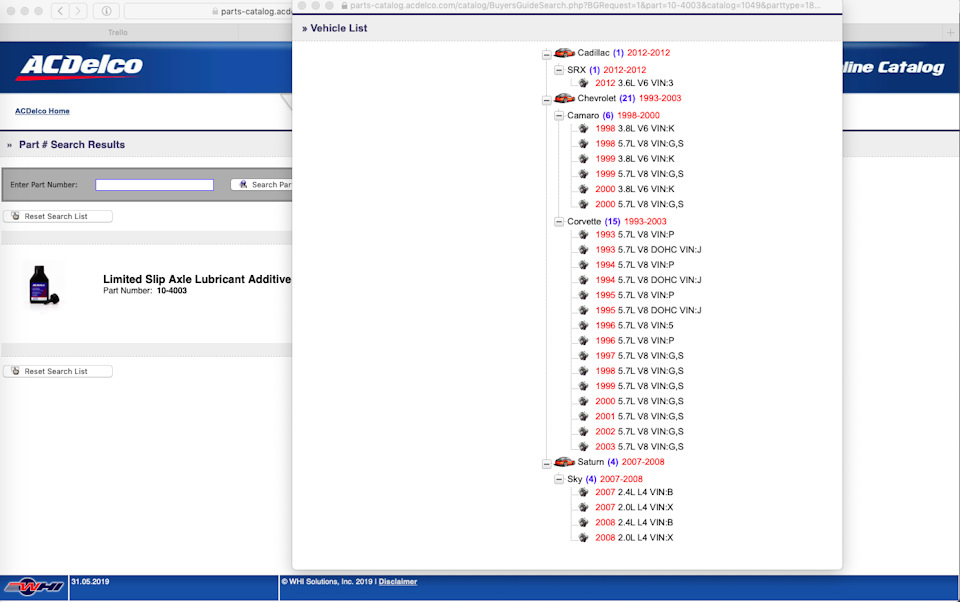Open the Disclaimer link in footer

click(x=397, y=582)
